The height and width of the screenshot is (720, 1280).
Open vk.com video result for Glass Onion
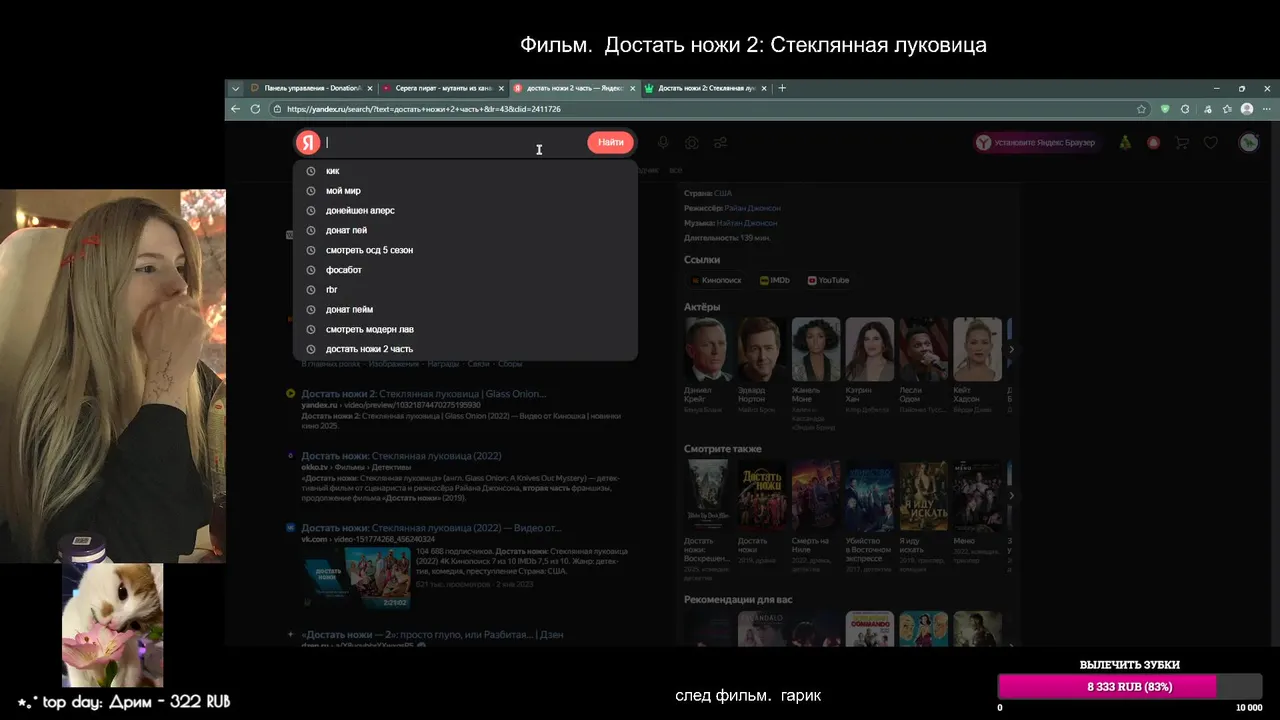(431, 528)
